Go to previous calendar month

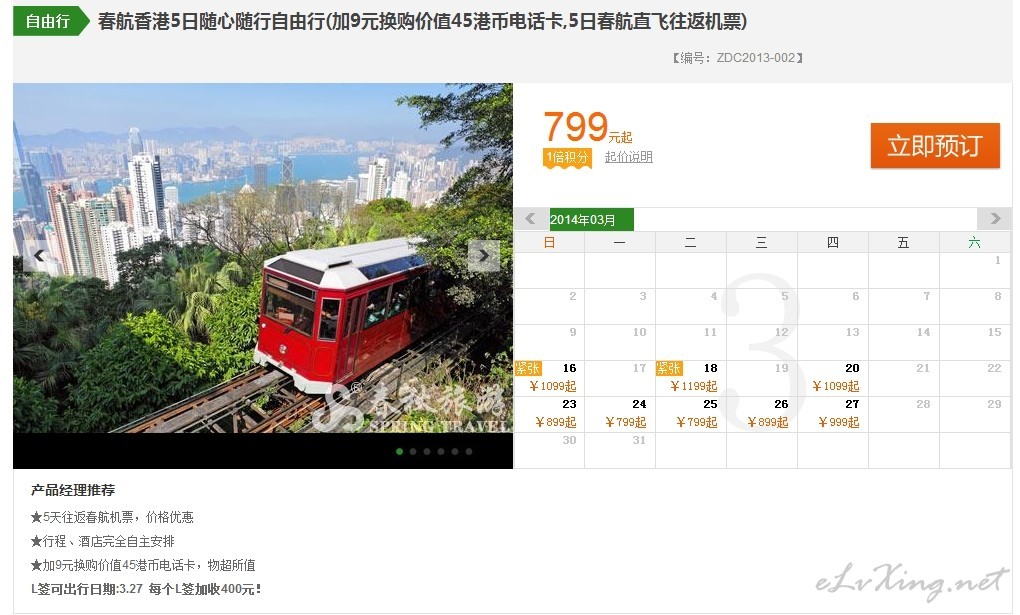[x=531, y=219]
